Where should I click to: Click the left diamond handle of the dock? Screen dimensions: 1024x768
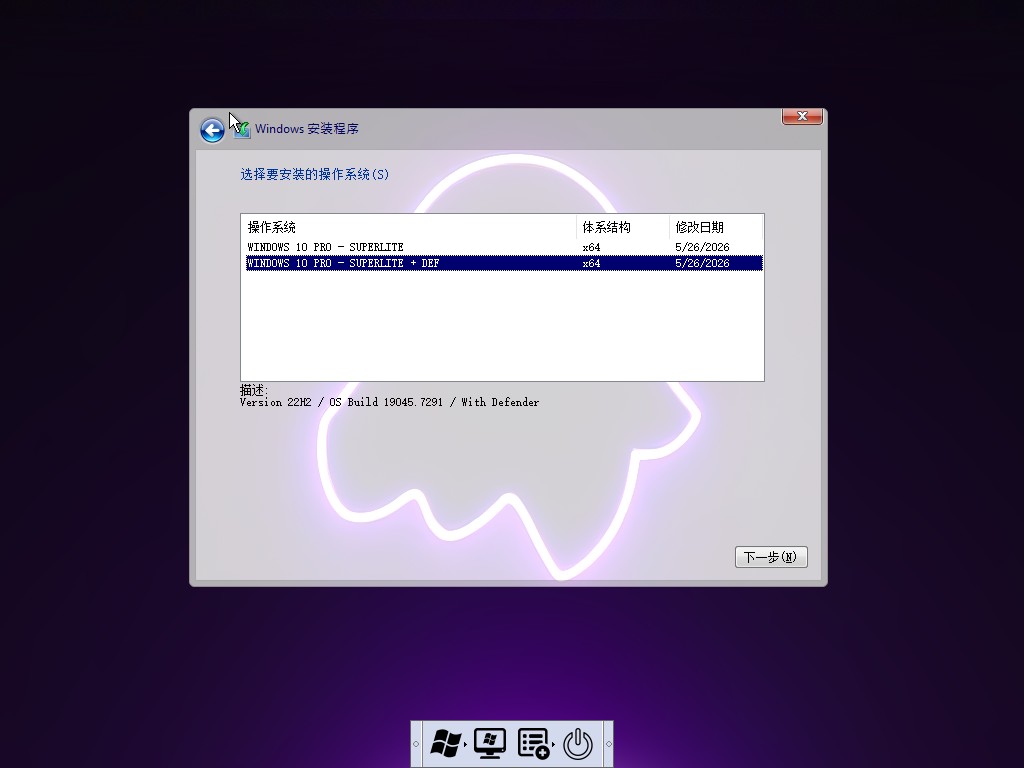(x=416, y=744)
